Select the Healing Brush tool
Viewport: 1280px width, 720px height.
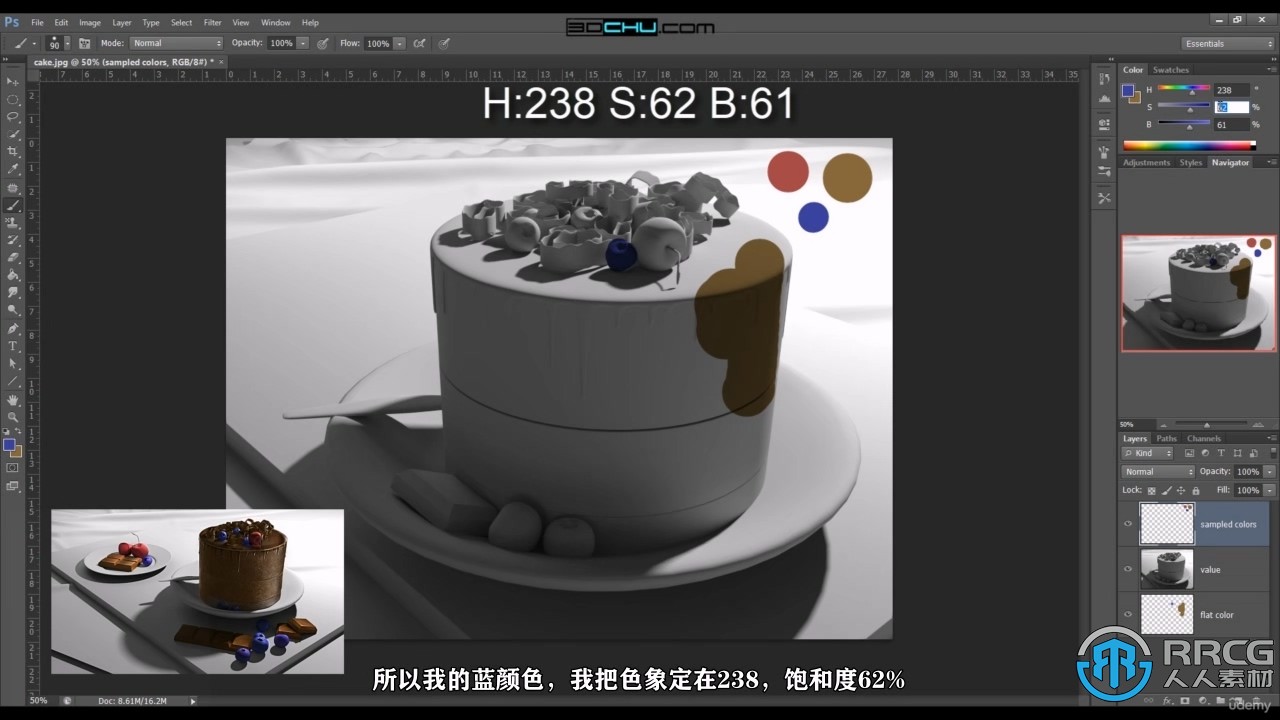13,187
